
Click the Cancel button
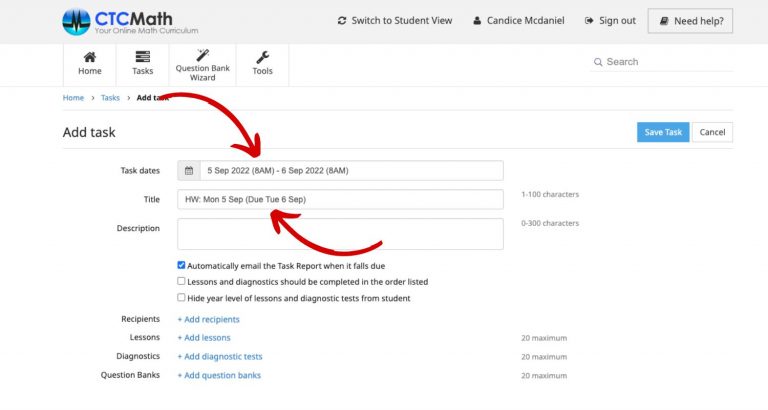click(712, 132)
